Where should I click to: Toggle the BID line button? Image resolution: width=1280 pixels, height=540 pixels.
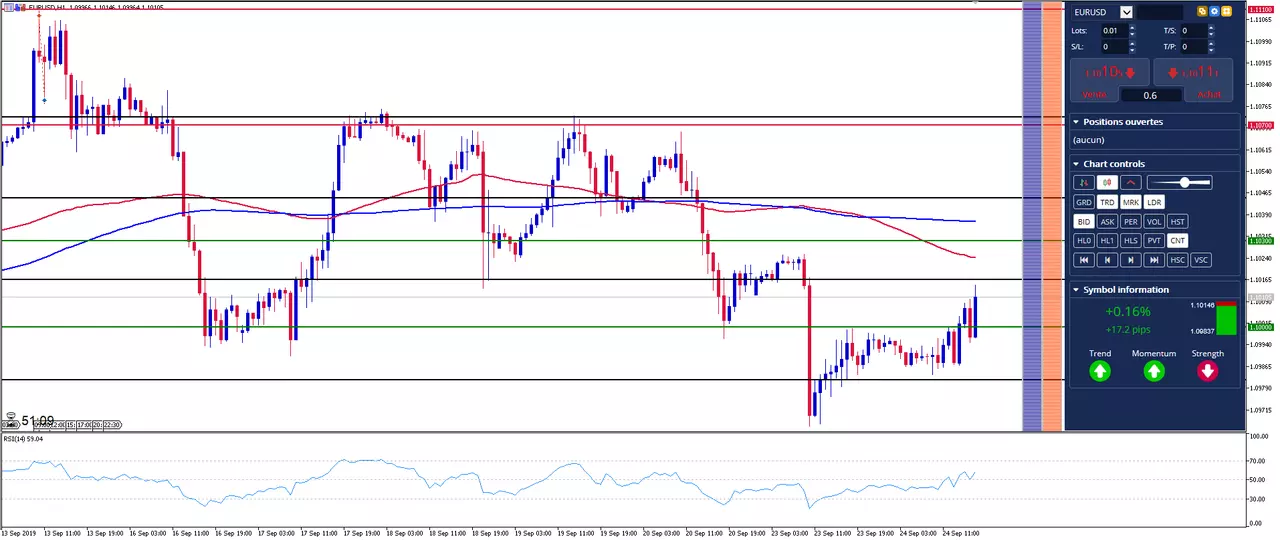click(x=1083, y=222)
